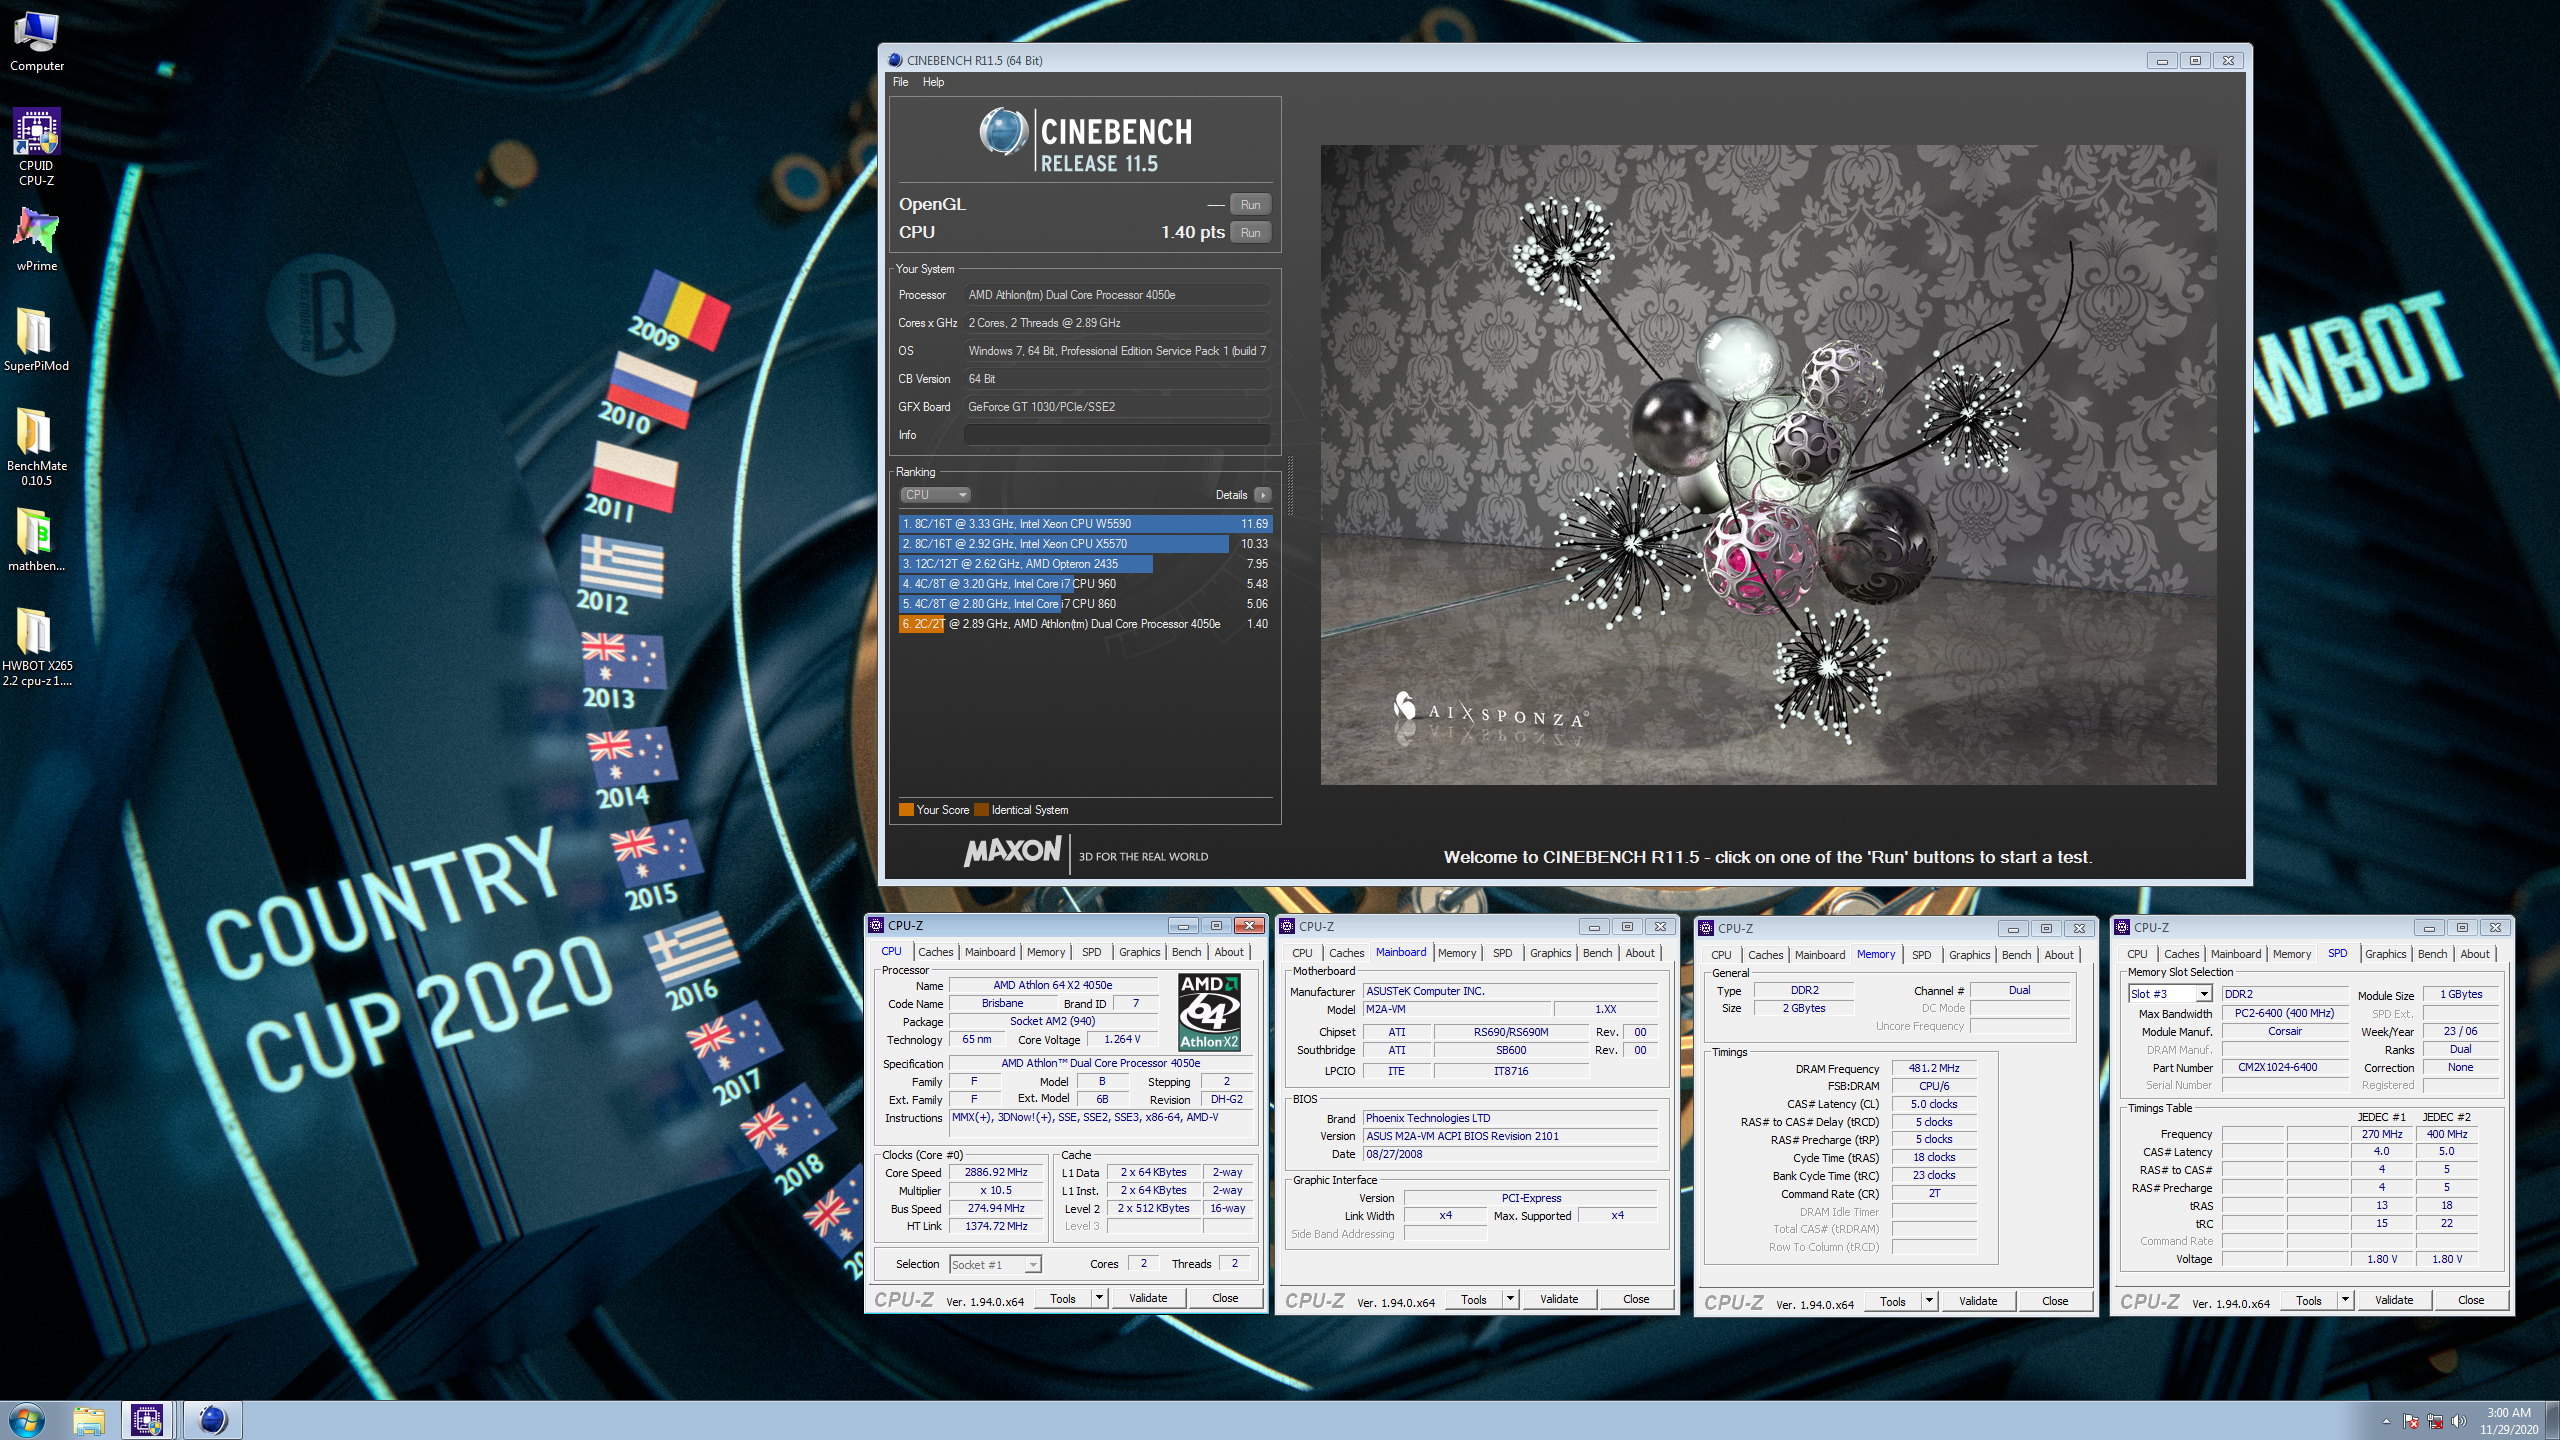The height and width of the screenshot is (1440, 2560).
Task: Click Validate in SPD CPU-Z window
Action: [x=2394, y=1300]
